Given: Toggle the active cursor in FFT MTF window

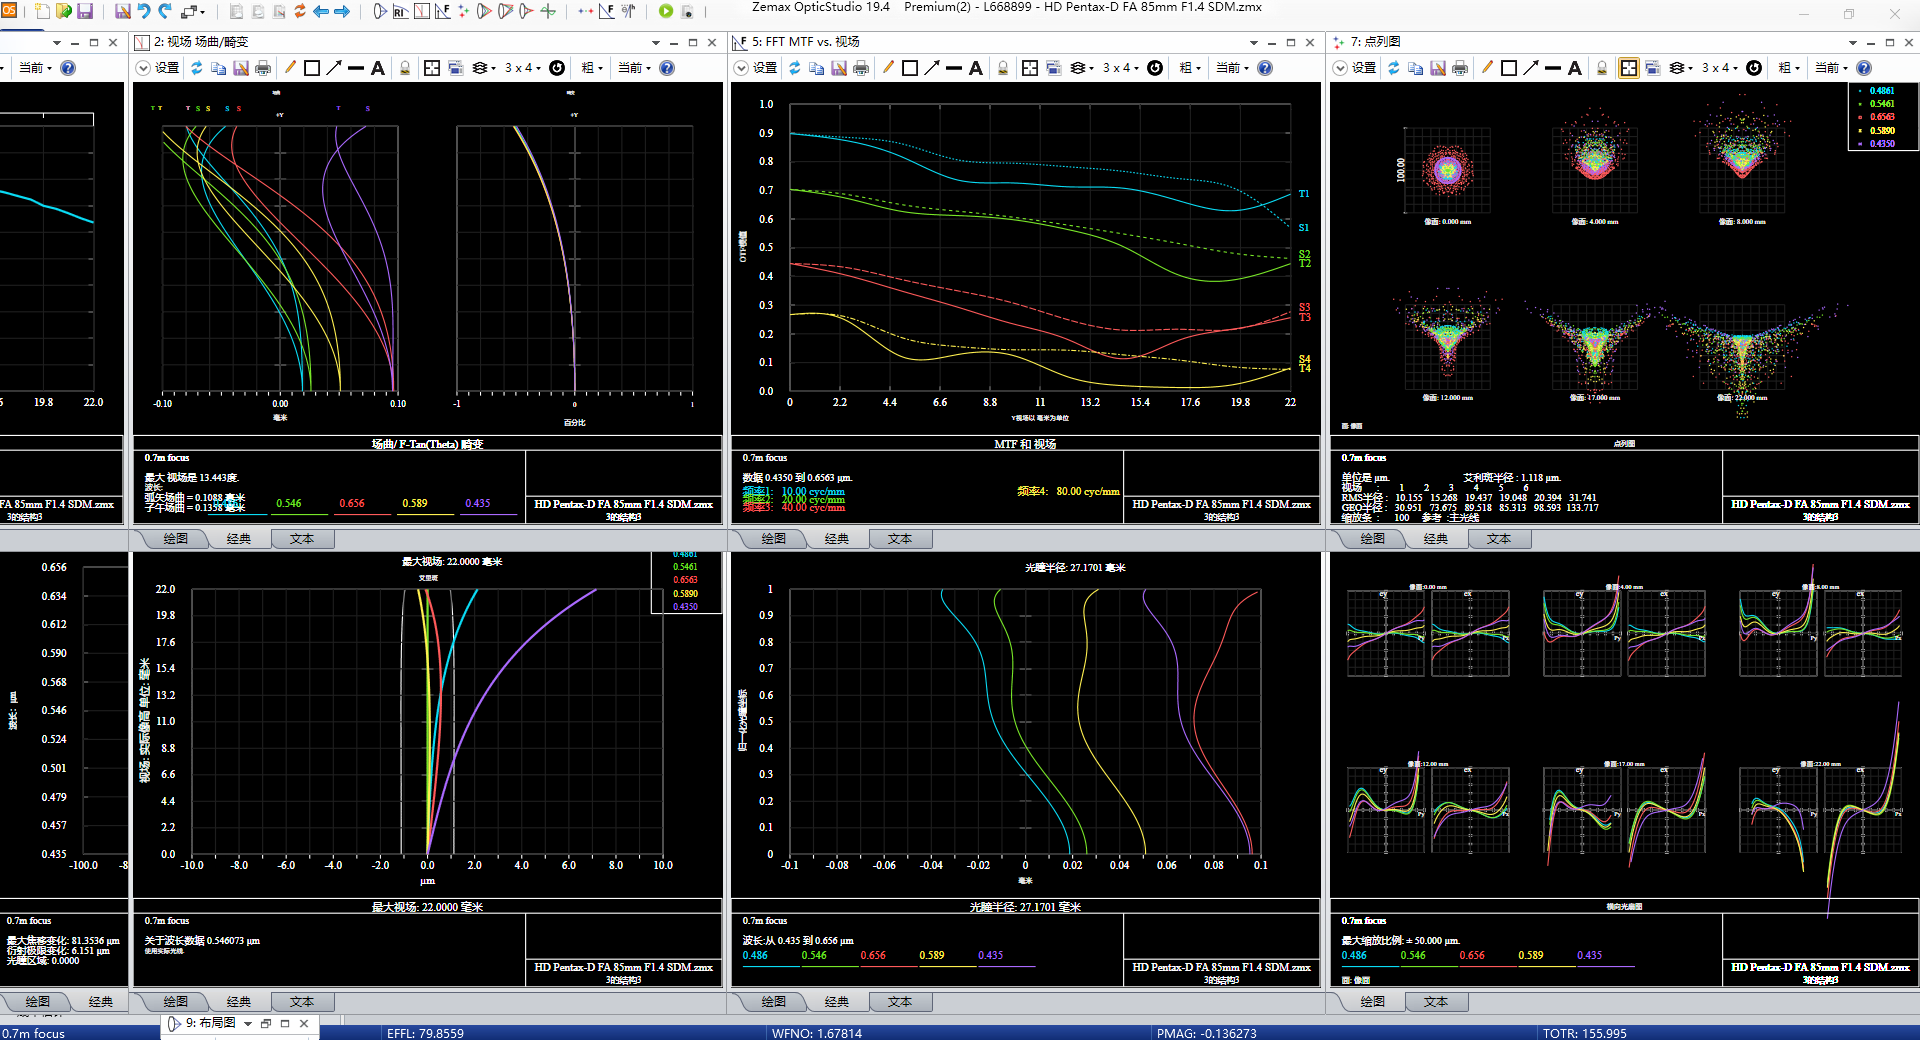Looking at the screenshot, I should tap(1030, 68).
